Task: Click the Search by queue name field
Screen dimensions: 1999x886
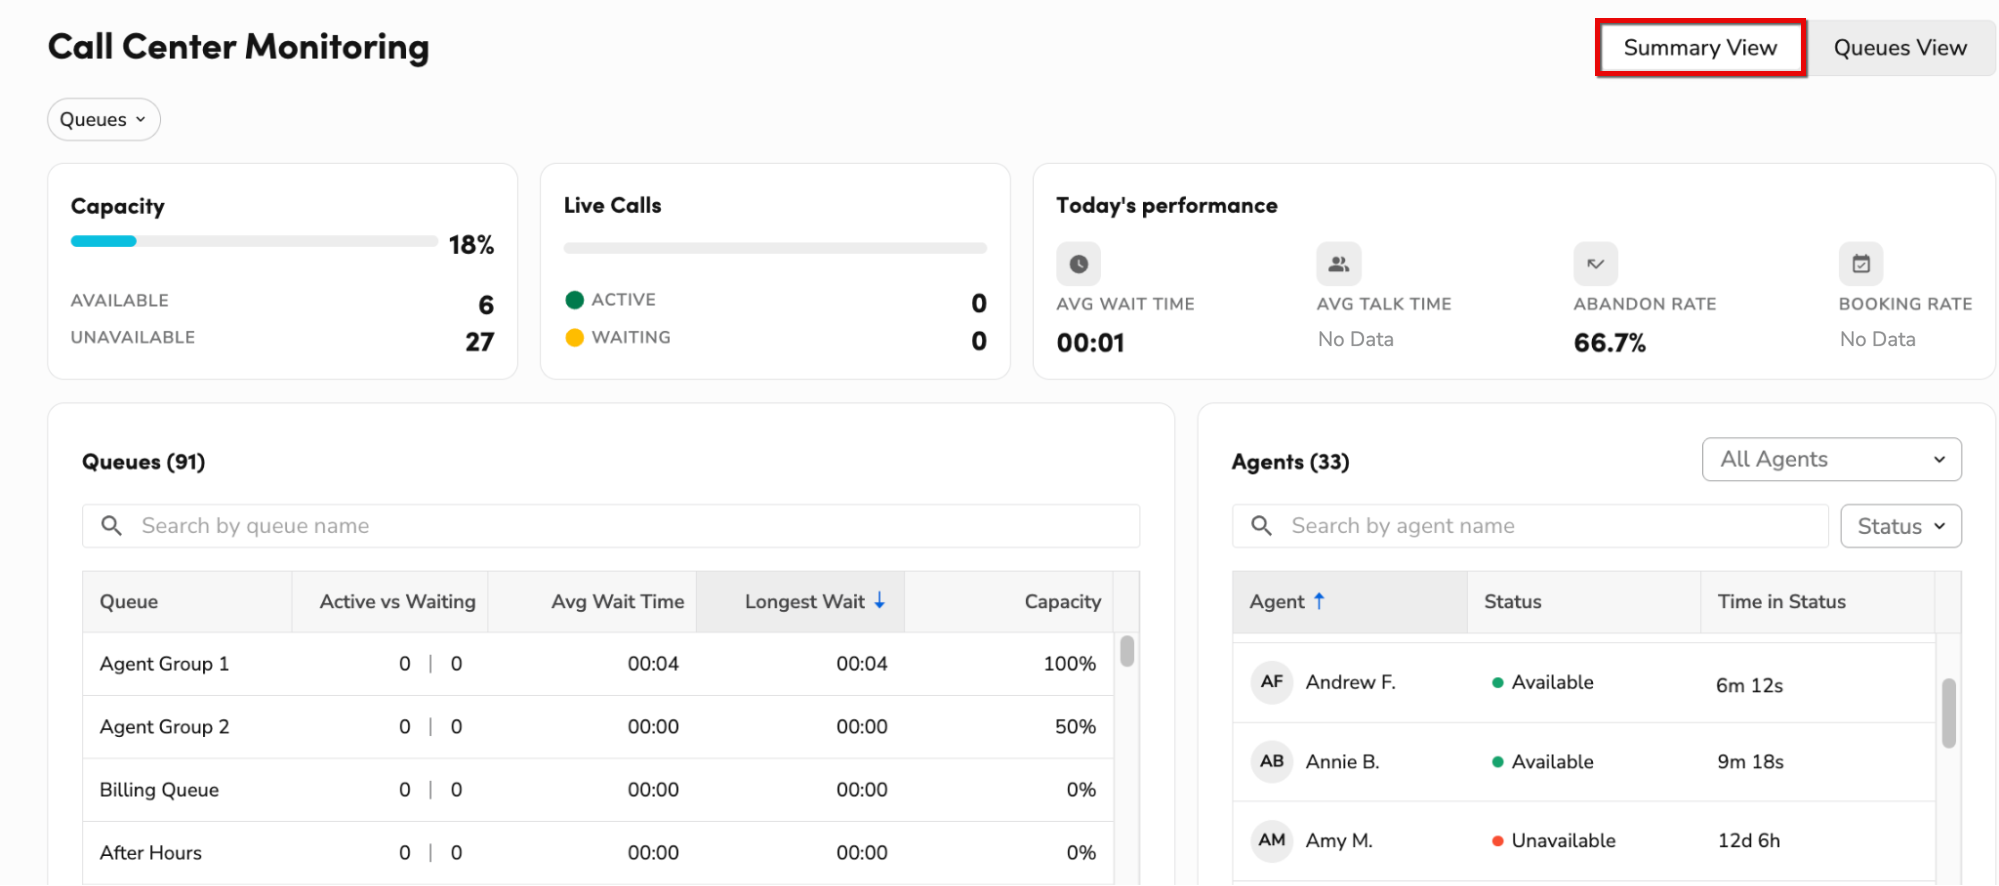Action: [x=611, y=526]
